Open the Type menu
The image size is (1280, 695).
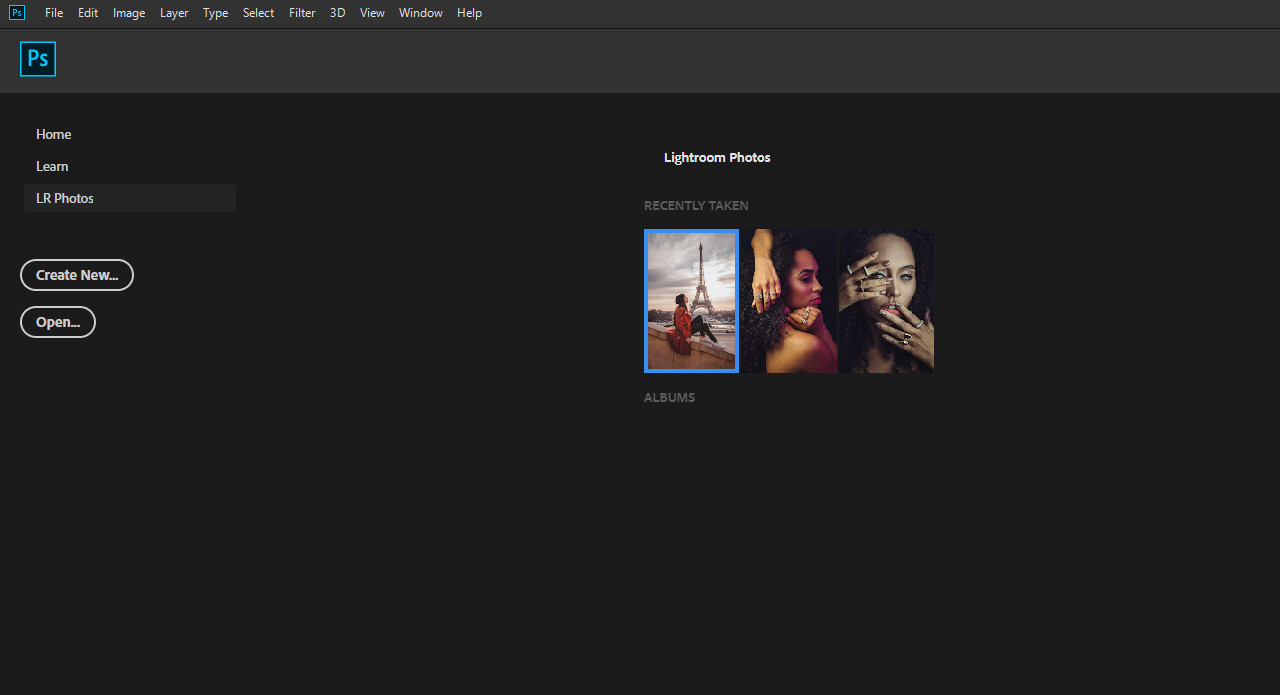click(x=215, y=13)
